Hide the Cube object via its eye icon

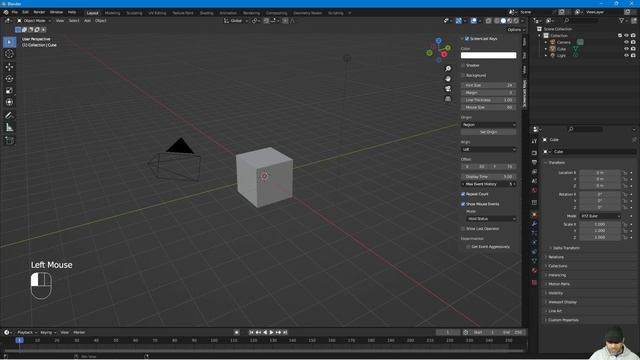[x=626, y=49]
